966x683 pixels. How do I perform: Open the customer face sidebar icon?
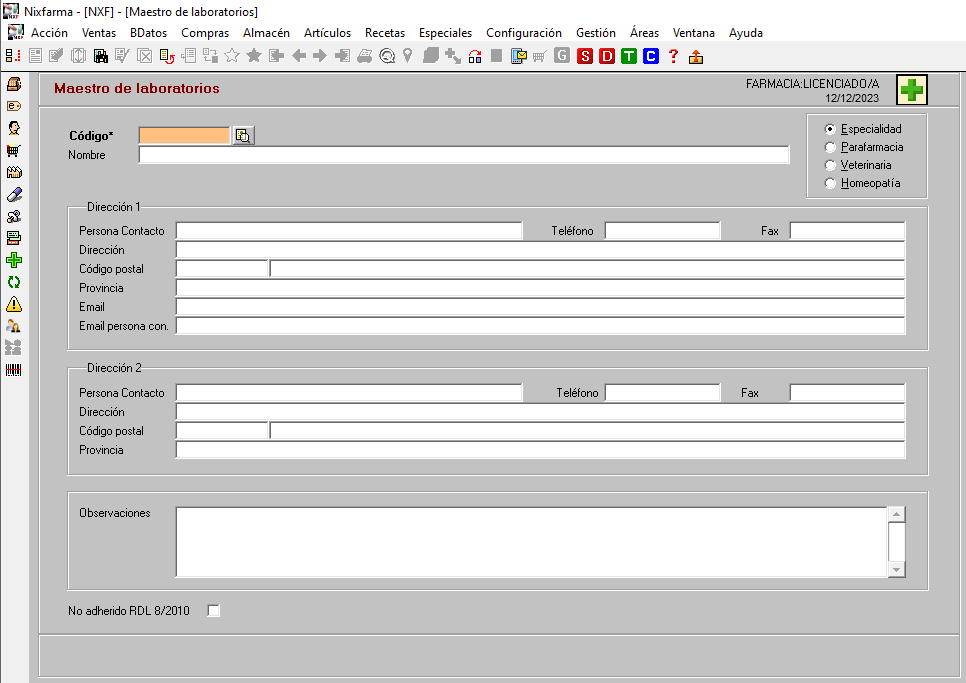tap(14, 128)
